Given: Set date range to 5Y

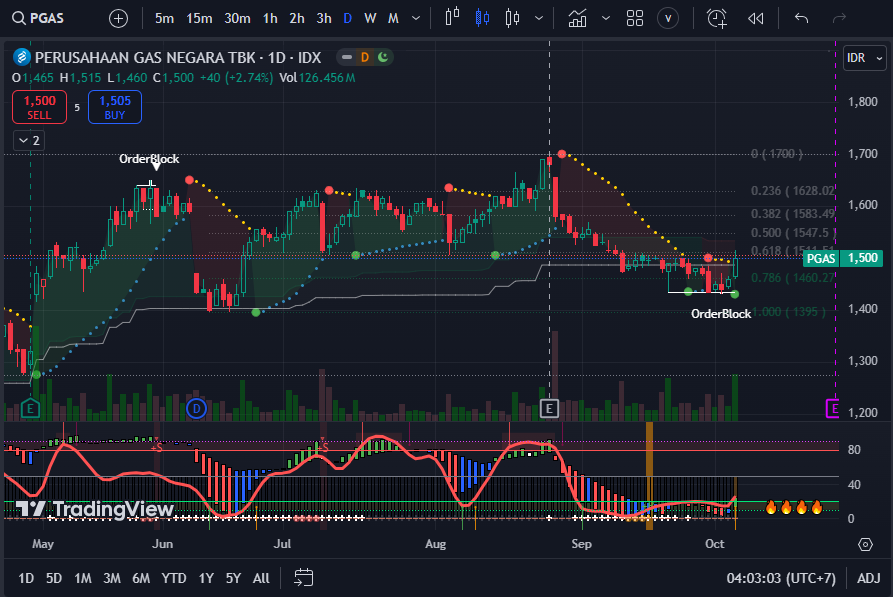Looking at the screenshot, I should click(x=233, y=578).
